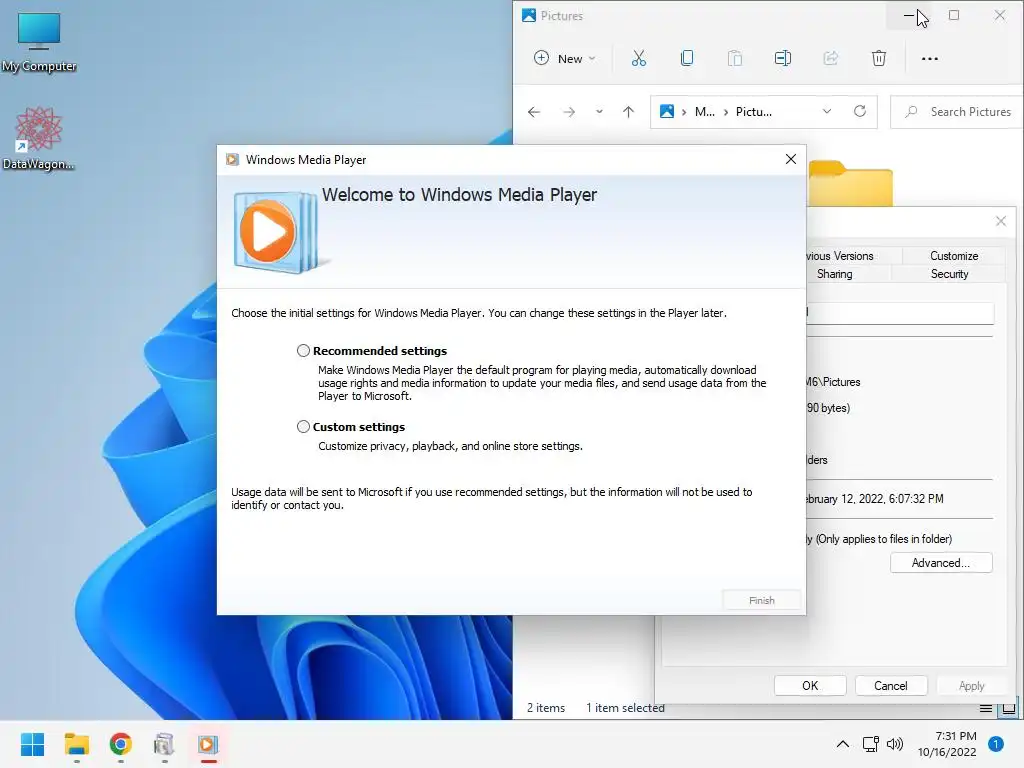Click the Search Pictures field
Image resolution: width=1024 pixels, height=768 pixels.
[x=957, y=112]
